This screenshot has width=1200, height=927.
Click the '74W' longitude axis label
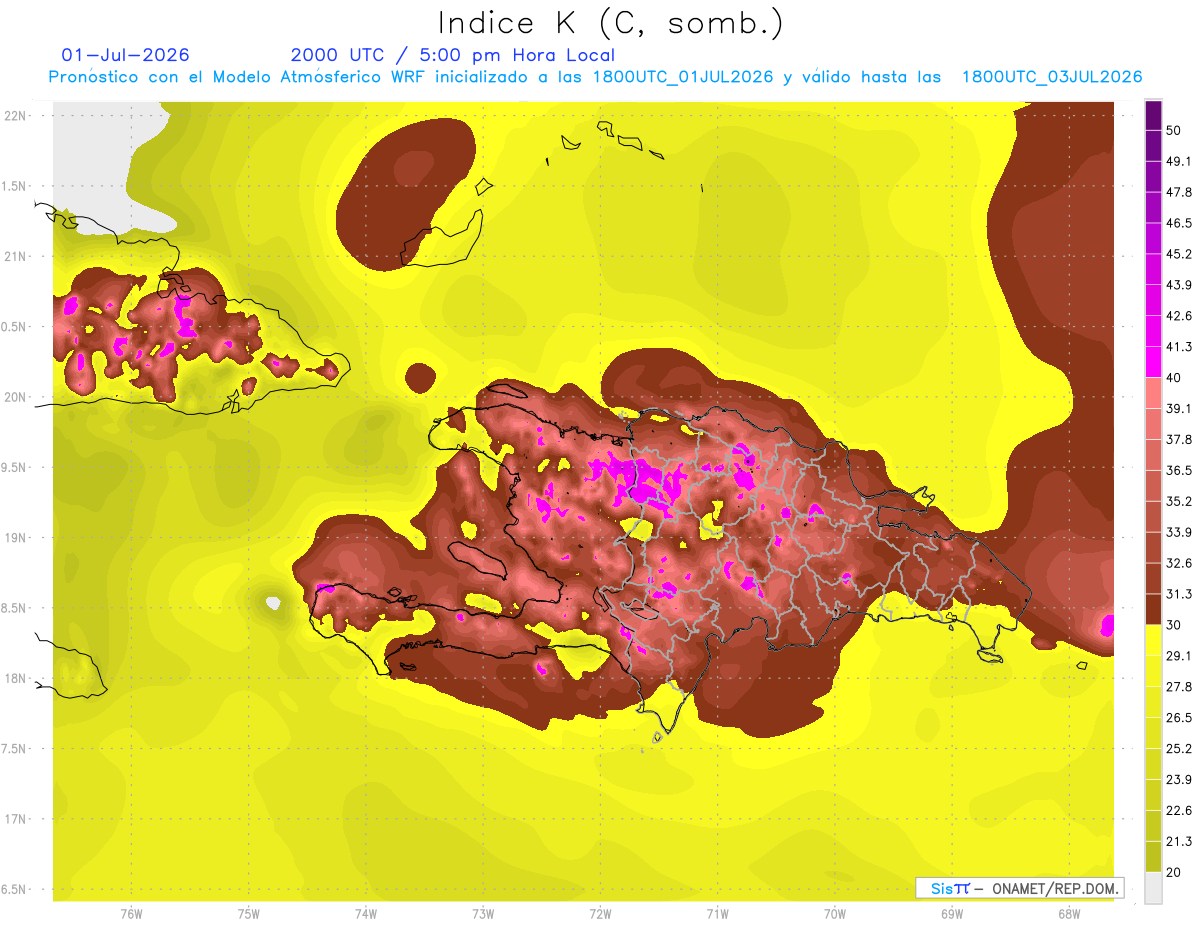pyautogui.click(x=365, y=914)
